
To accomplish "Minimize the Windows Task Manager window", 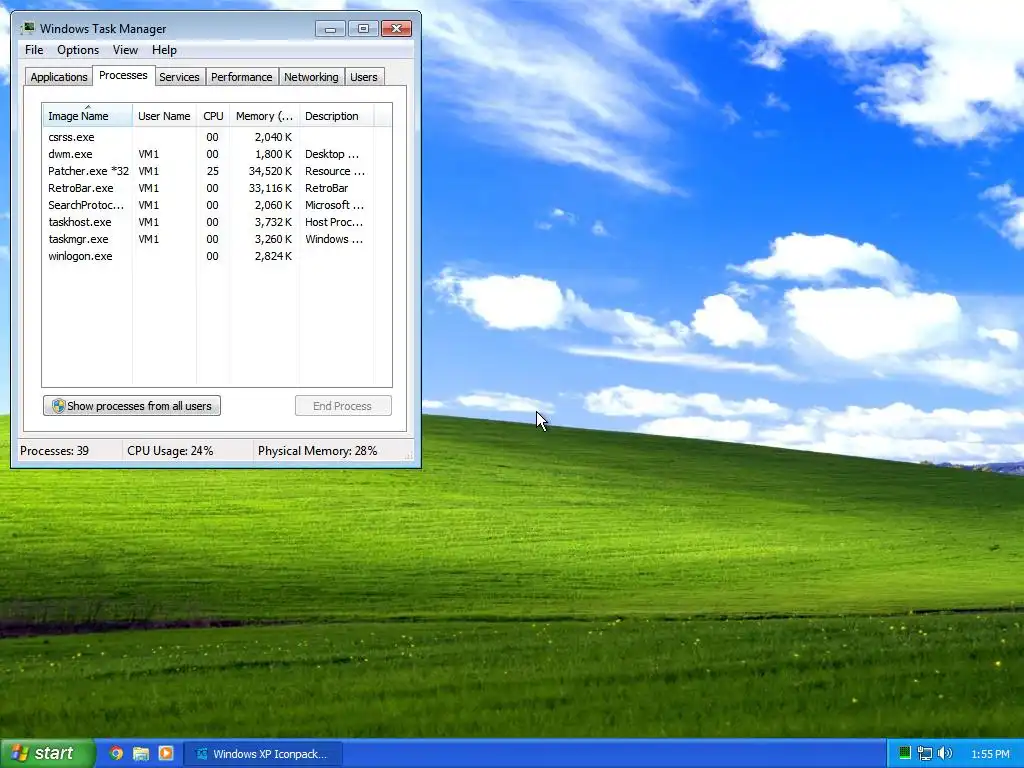I will tap(330, 29).
